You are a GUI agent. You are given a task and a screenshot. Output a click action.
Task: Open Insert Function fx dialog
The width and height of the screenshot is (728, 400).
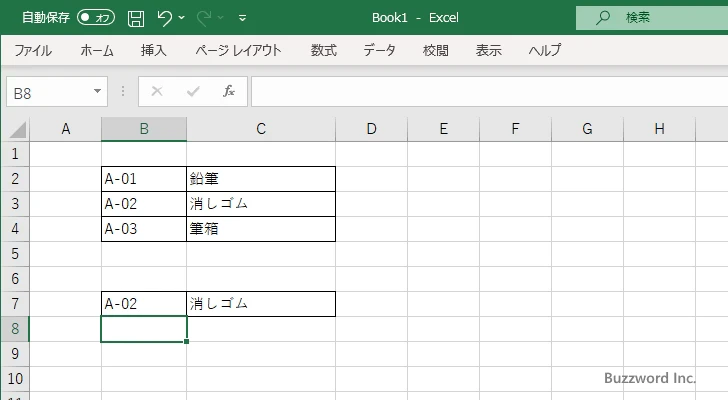pos(229,91)
